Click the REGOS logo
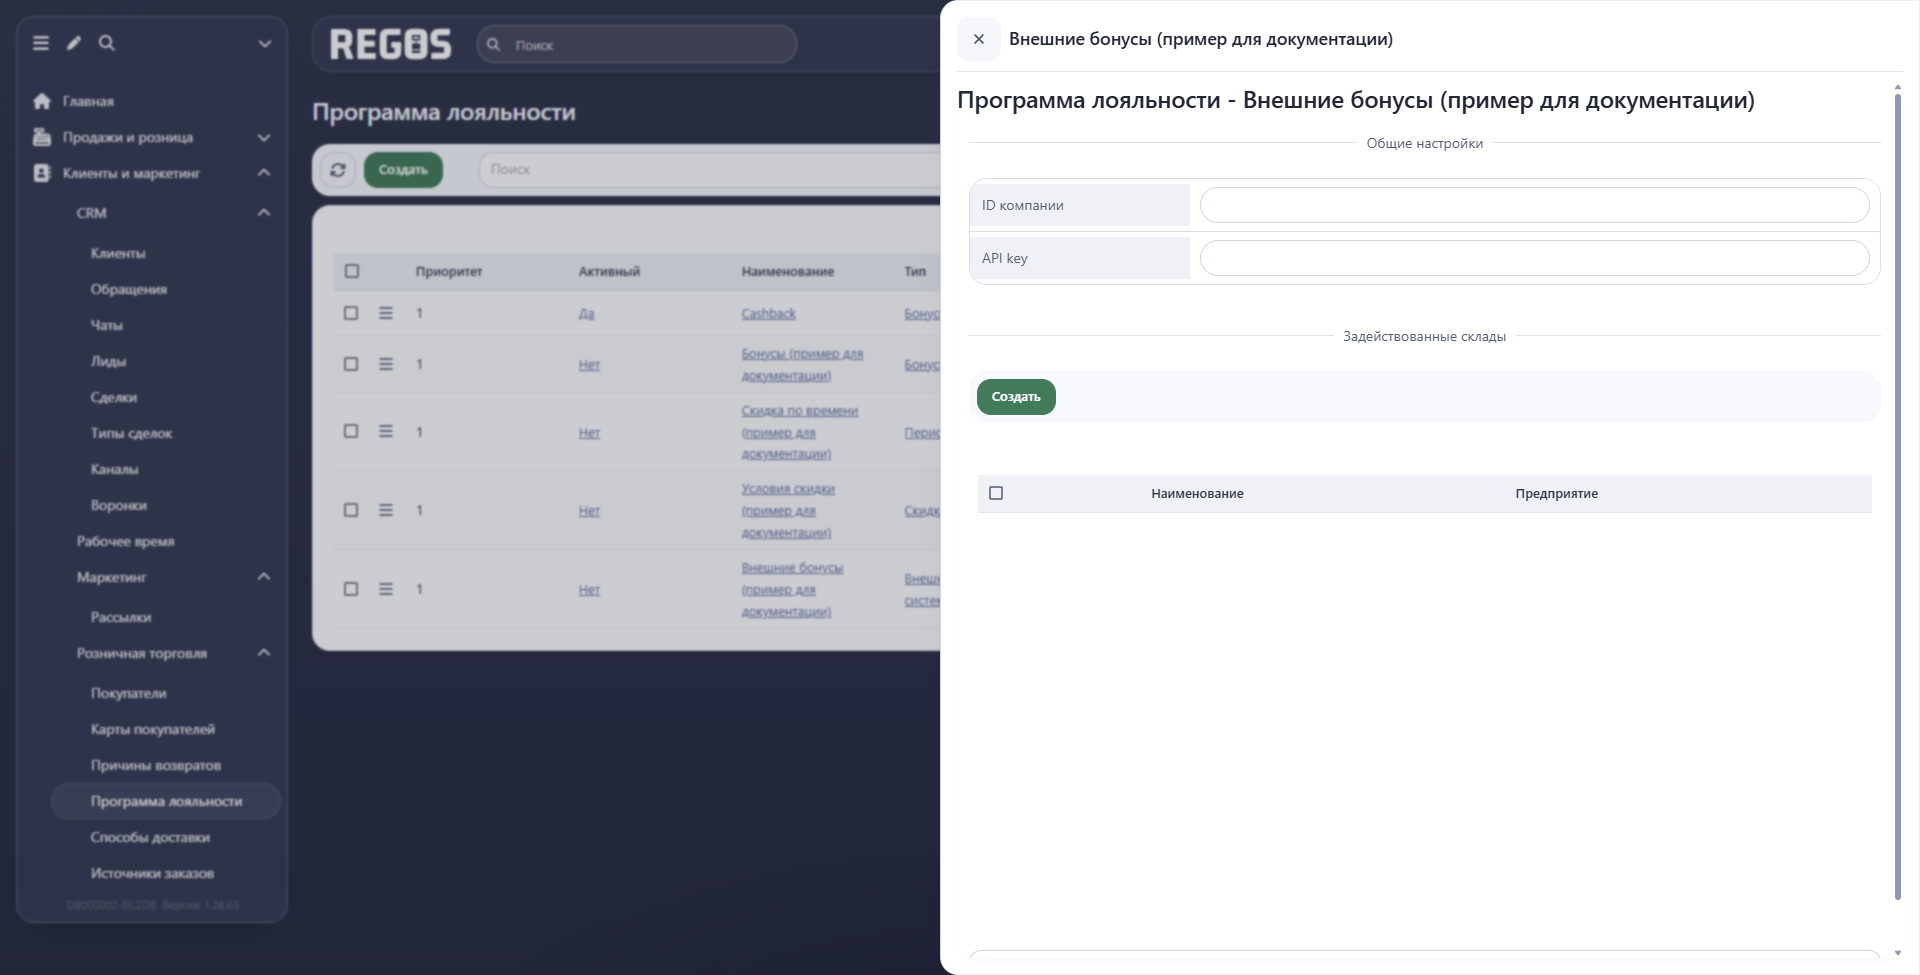 click(x=390, y=44)
